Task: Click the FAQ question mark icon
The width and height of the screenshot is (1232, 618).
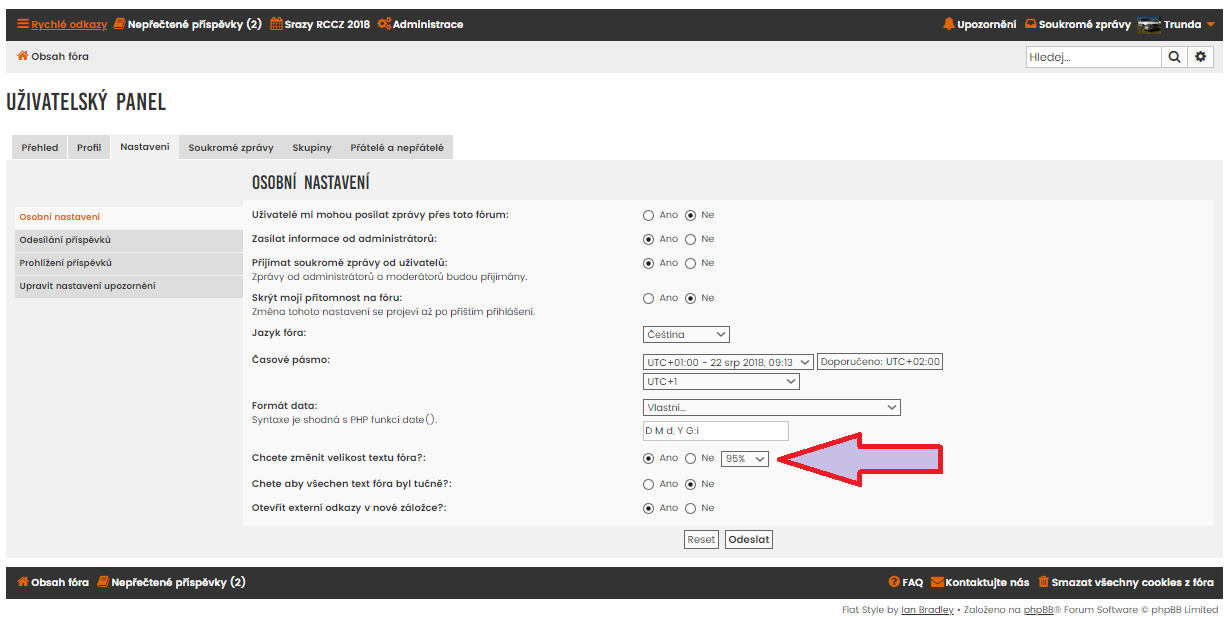Action: click(x=894, y=582)
